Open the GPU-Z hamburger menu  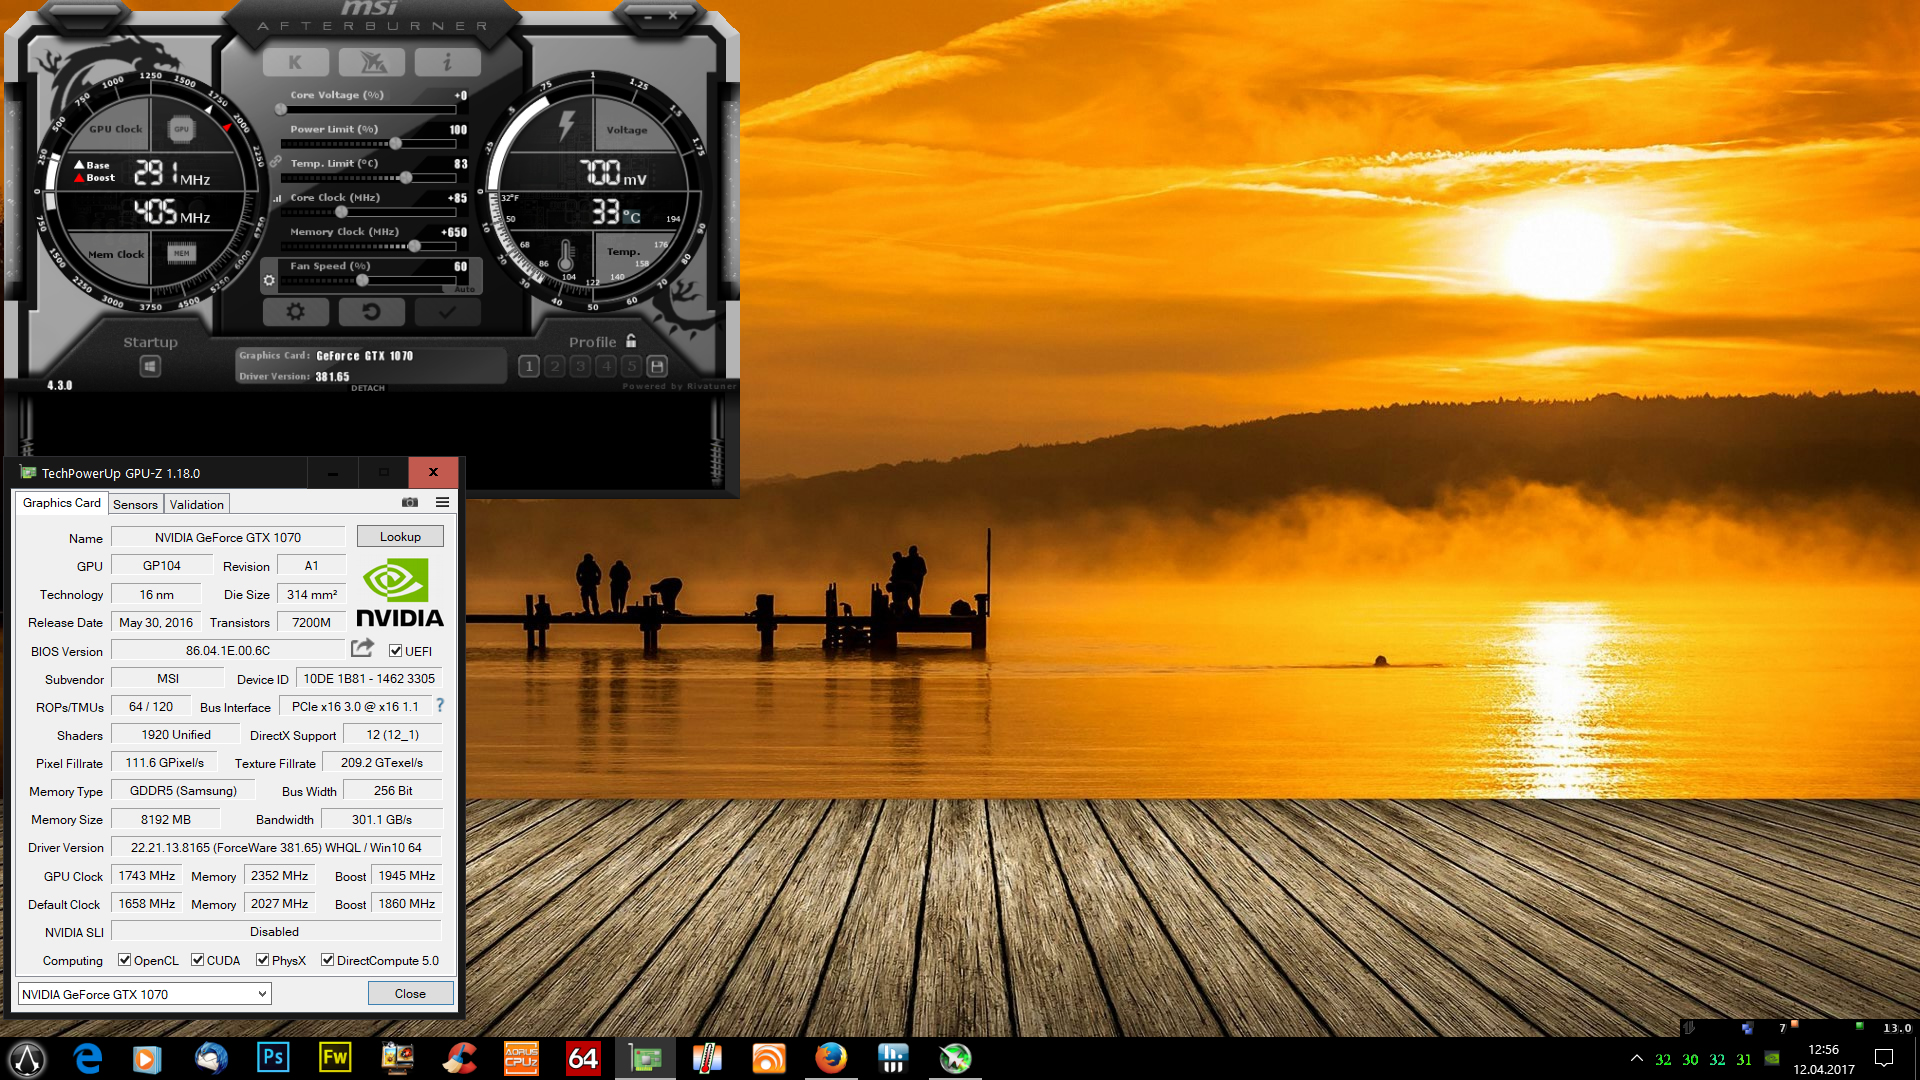(442, 503)
